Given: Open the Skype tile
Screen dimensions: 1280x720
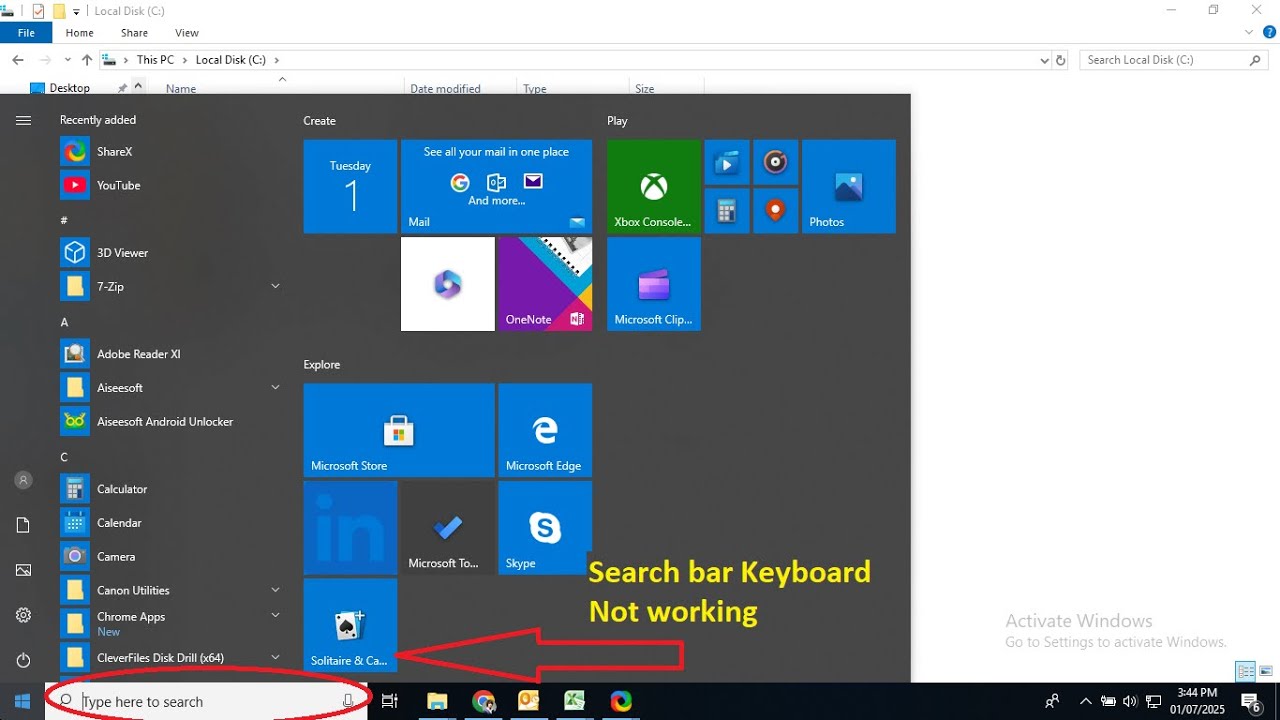Looking at the screenshot, I should click(545, 528).
